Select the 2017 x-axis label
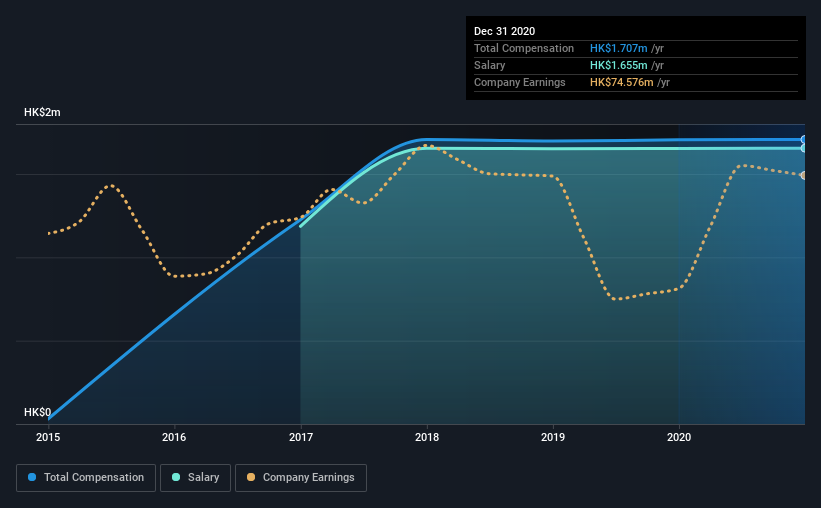 pos(301,437)
